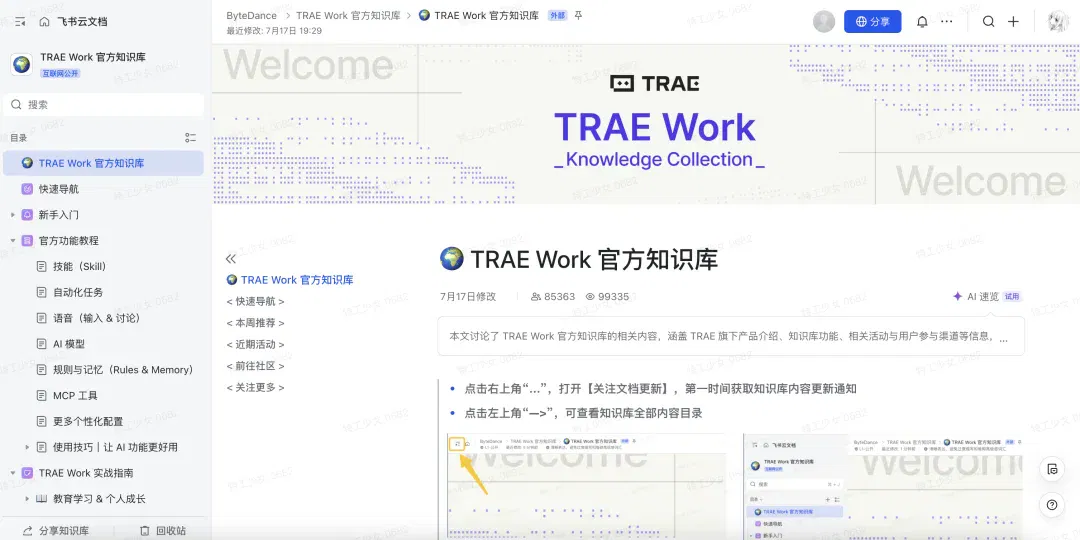The width and height of the screenshot is (1080, 540).
Task: Click the globe icon of TRAE Work 官方知识库 header
Action: pyautogui.click(x=21, y=64)
